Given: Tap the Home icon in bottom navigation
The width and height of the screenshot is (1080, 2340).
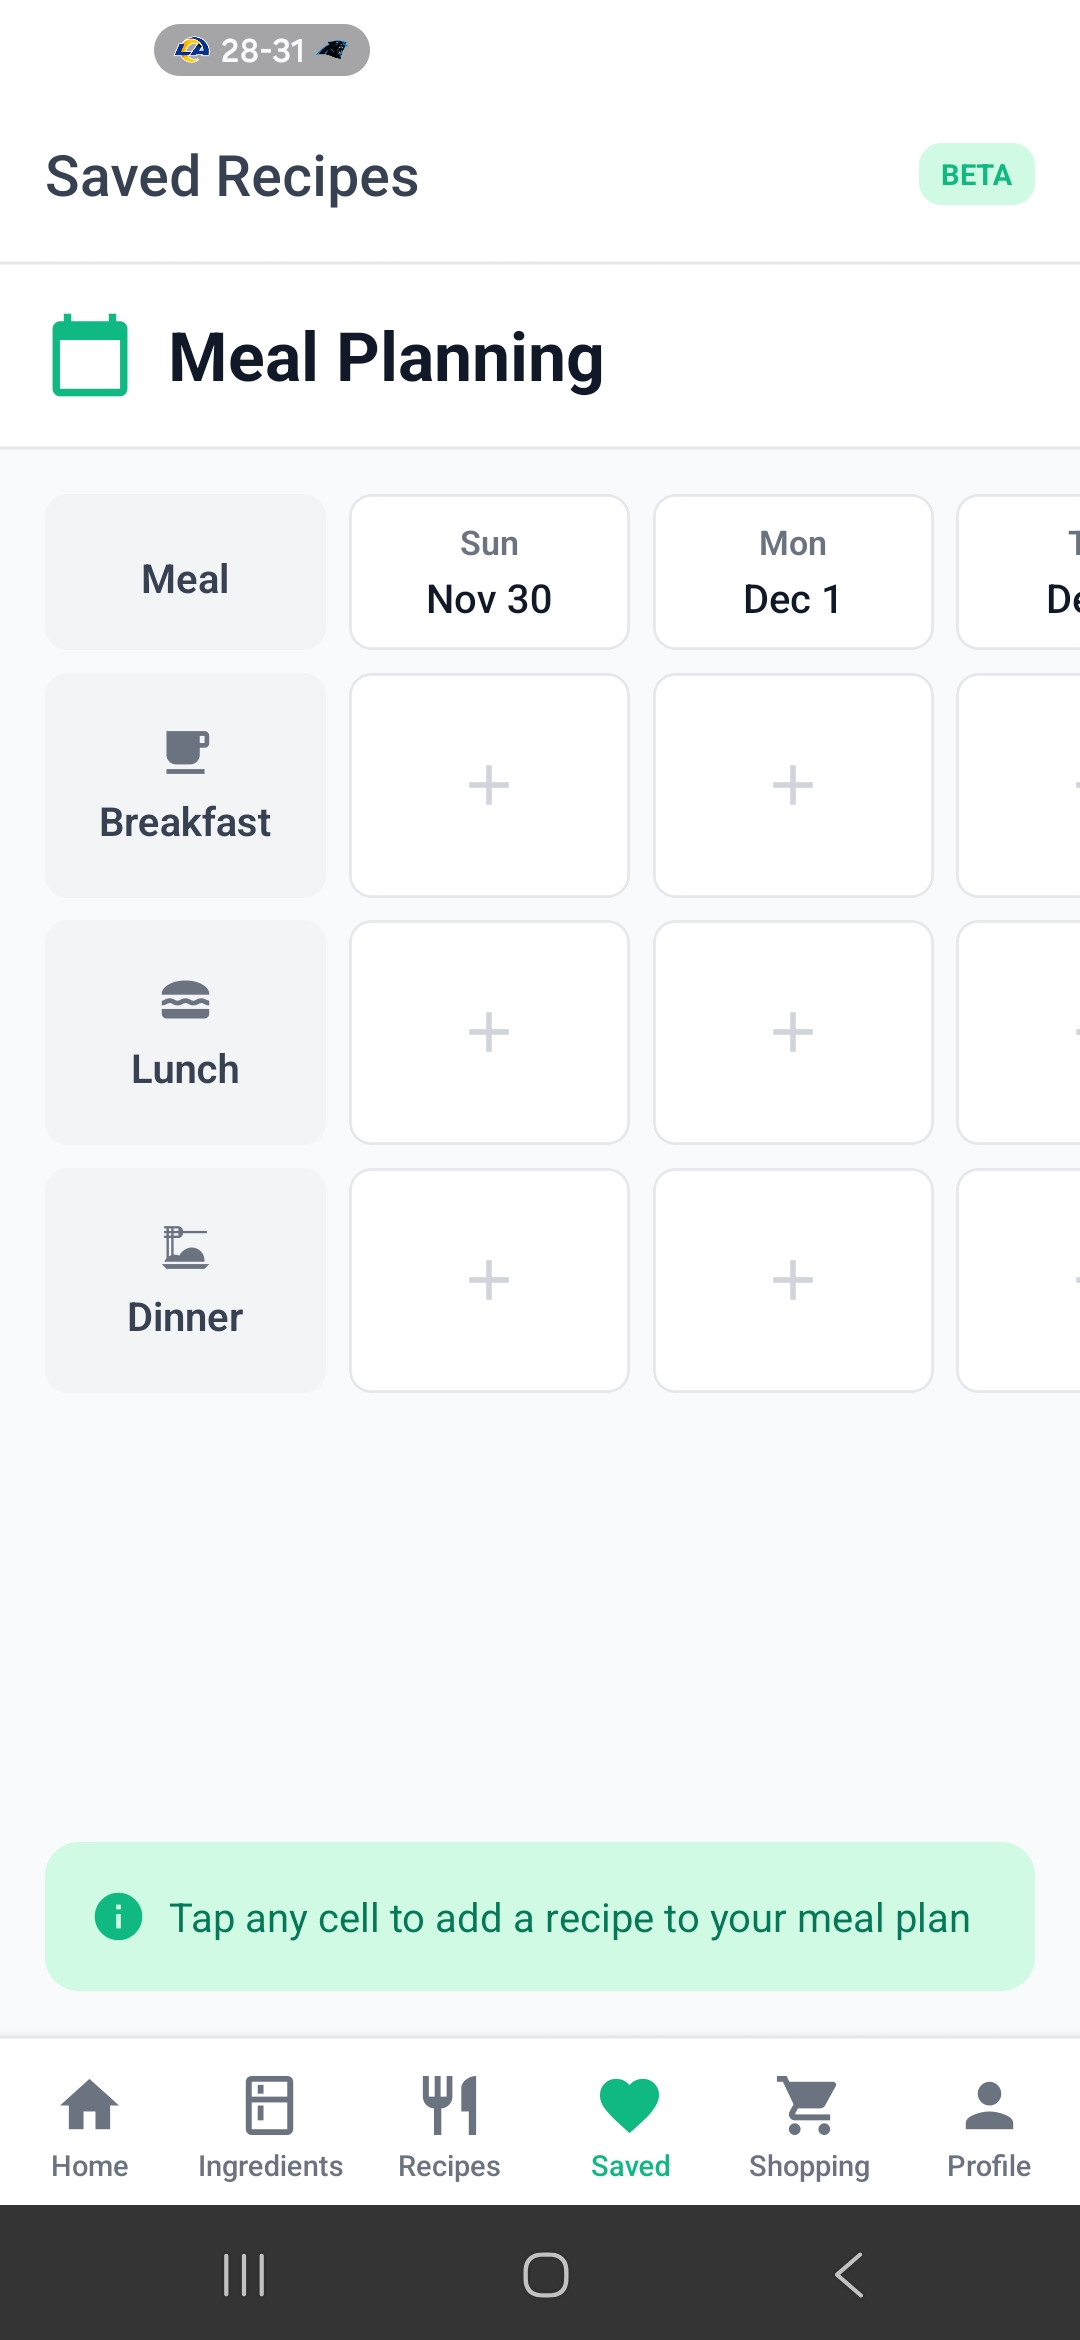Looking at the screenshot, I should coord(90,2104).
